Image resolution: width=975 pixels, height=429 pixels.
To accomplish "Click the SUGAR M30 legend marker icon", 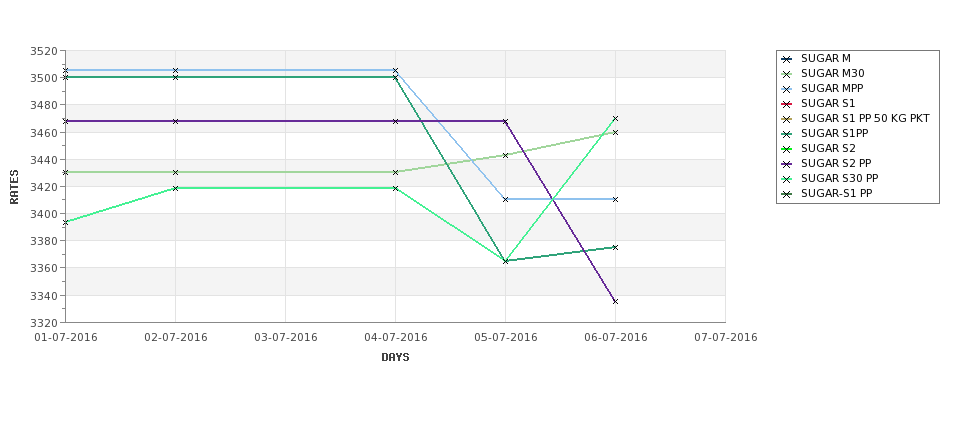I will point(787,74).
